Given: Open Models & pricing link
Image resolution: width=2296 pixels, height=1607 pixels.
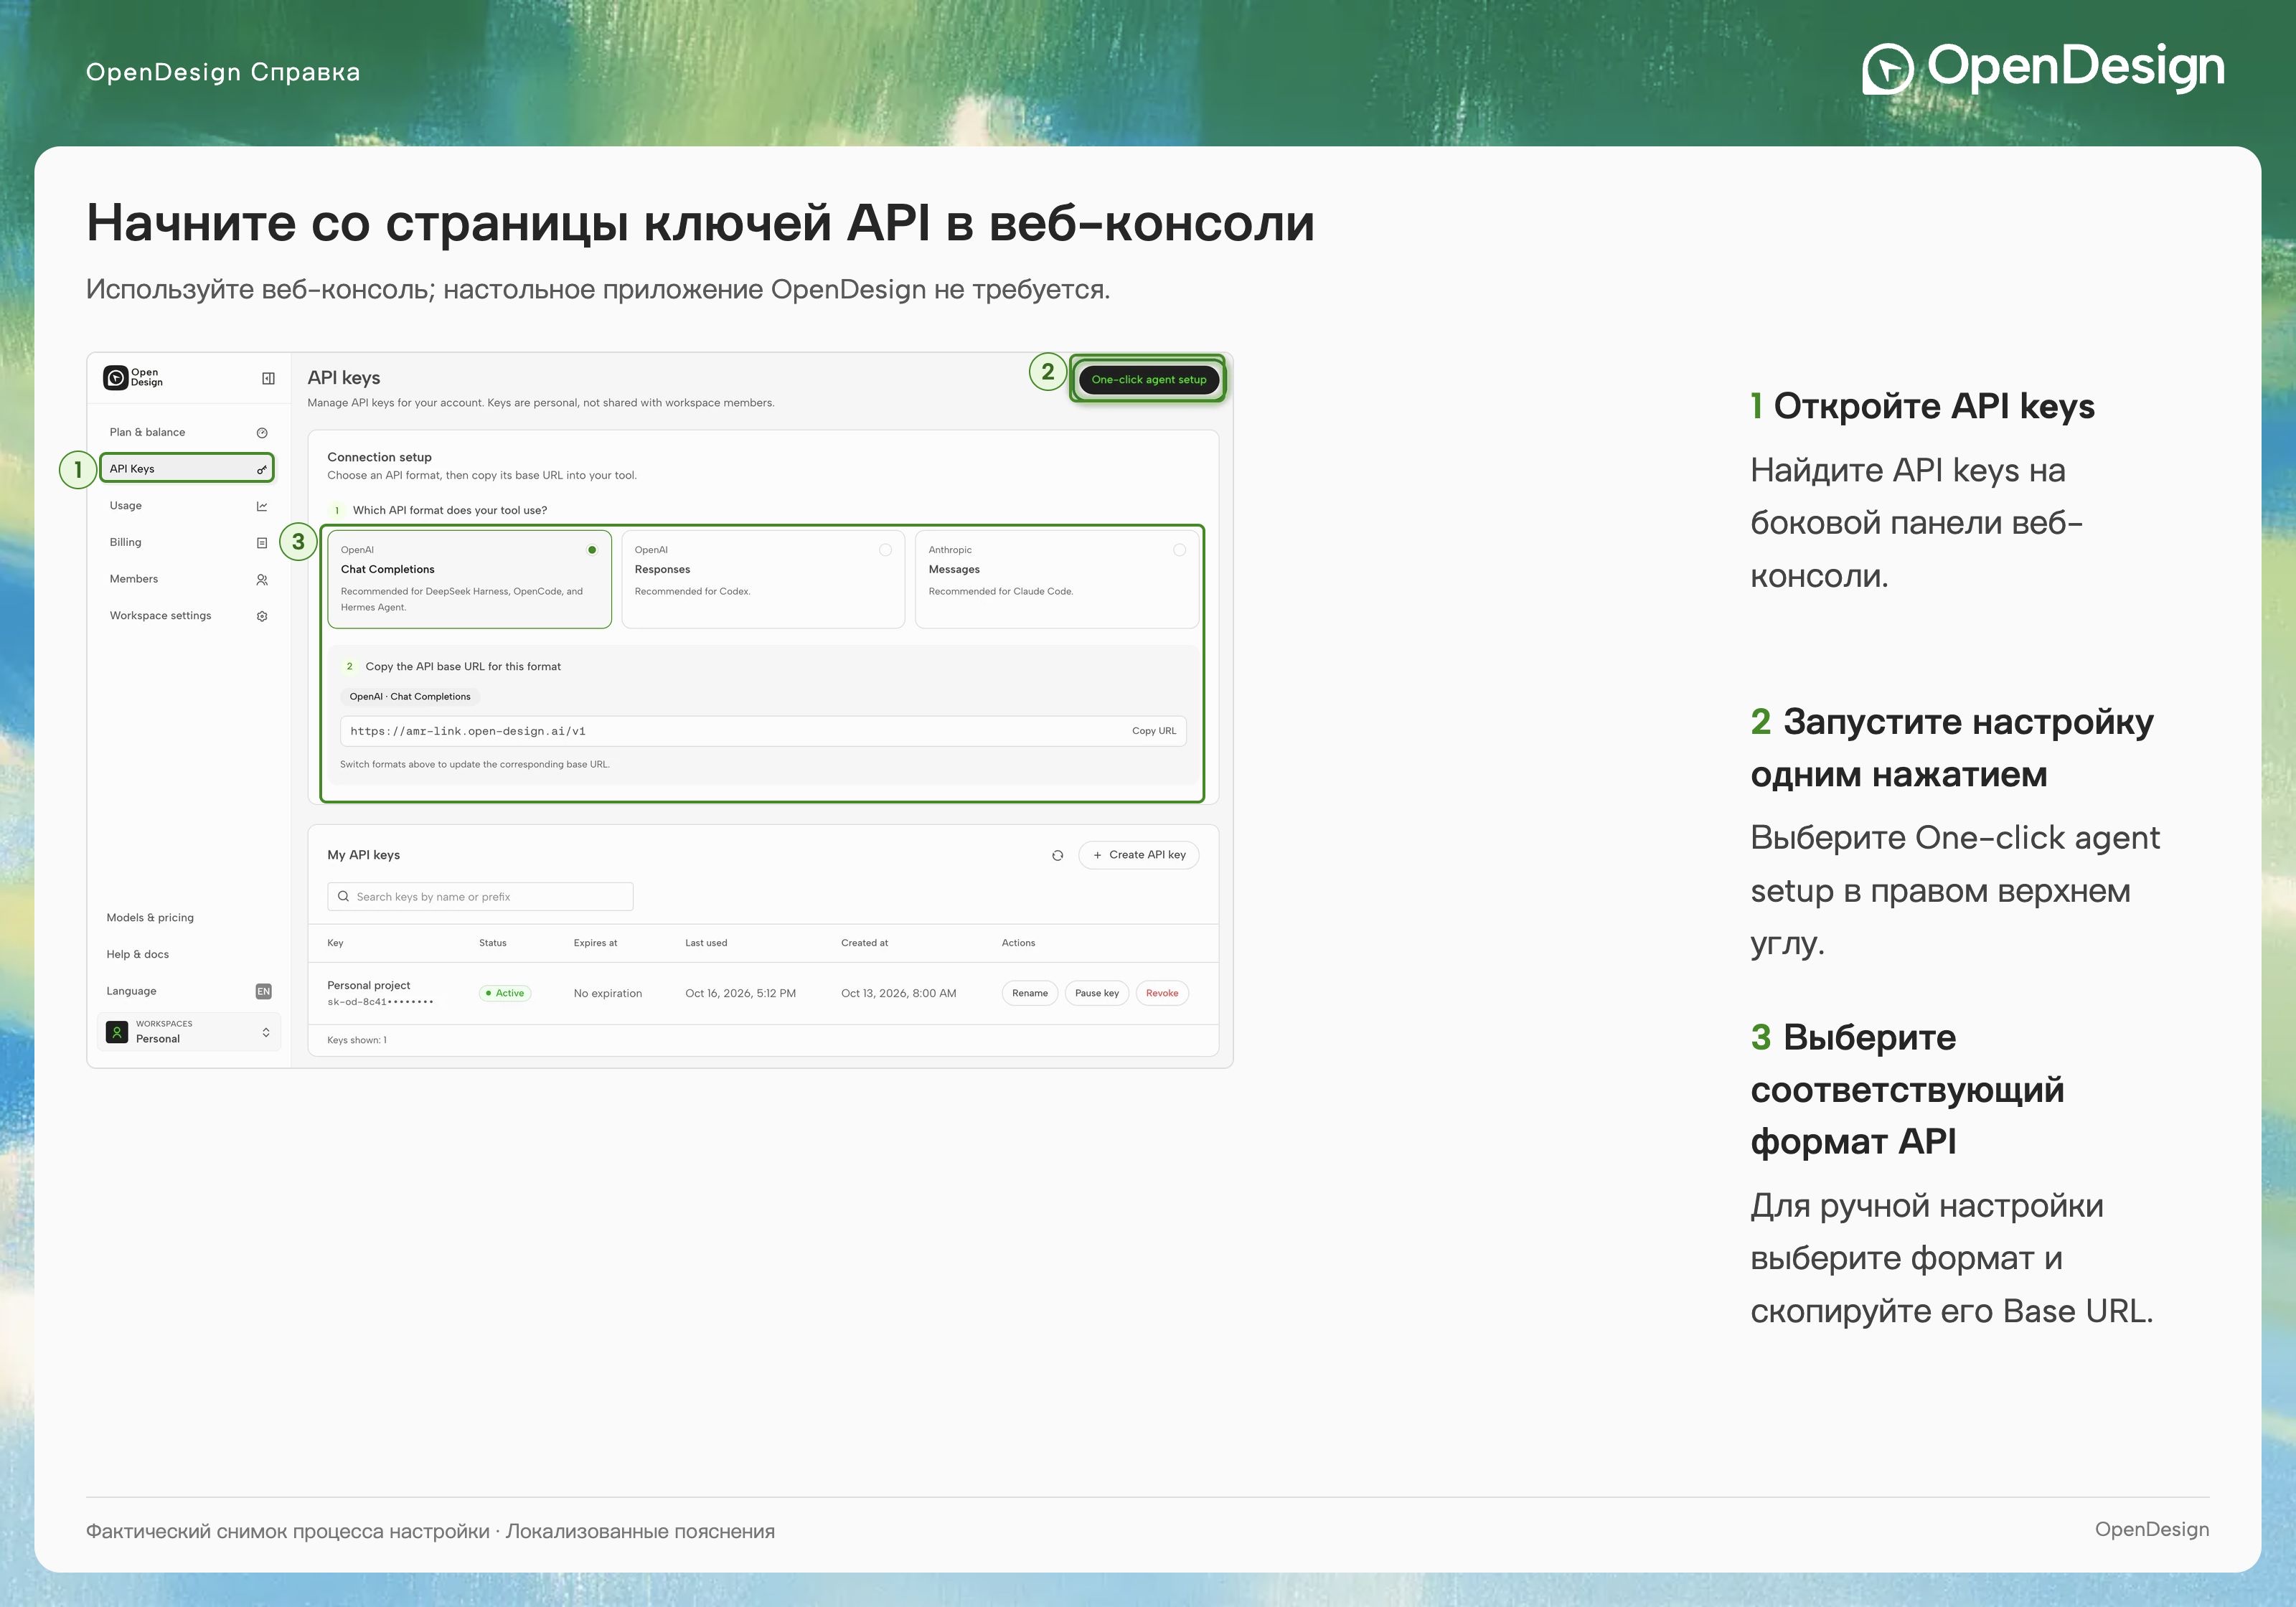Looking at the screenshot, I should pos(150,917).
